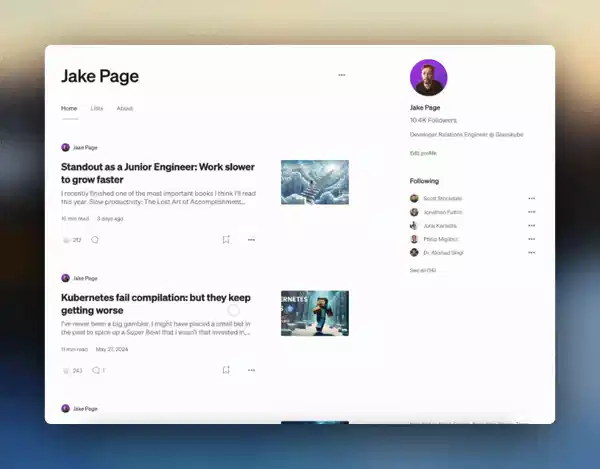Clap for the Kubernetes fail compilation article
The image size is (600, 469).
coord(66,370)
